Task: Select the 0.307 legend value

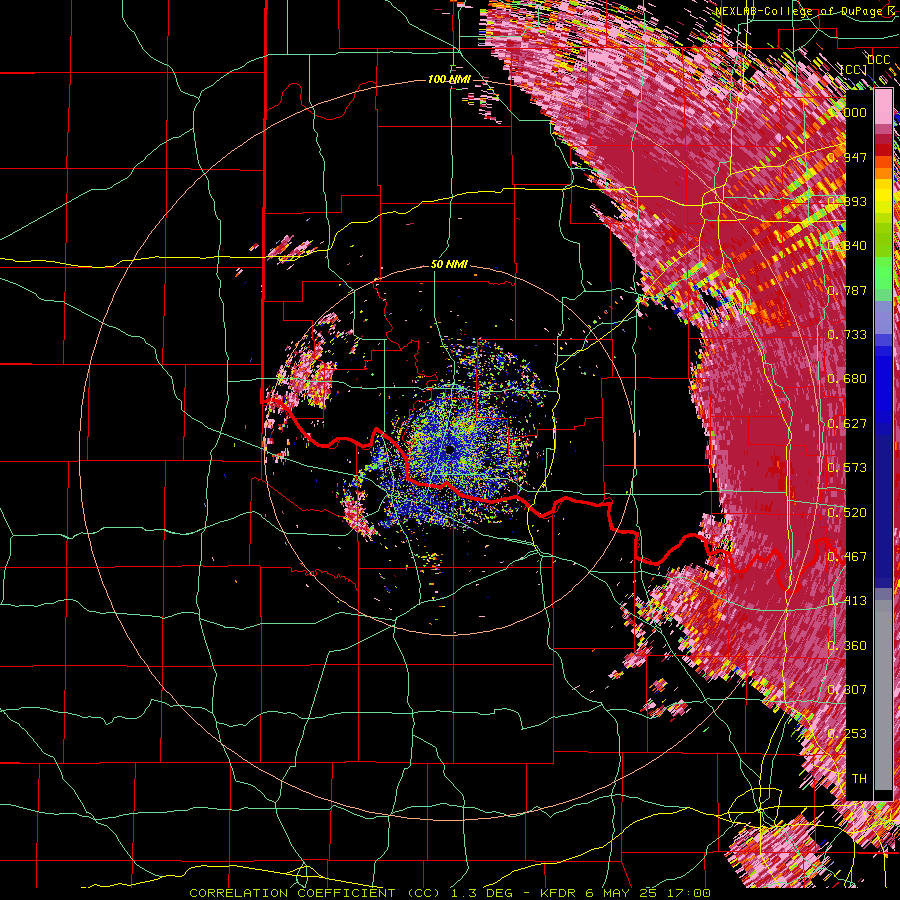Action: click(847, 690)
